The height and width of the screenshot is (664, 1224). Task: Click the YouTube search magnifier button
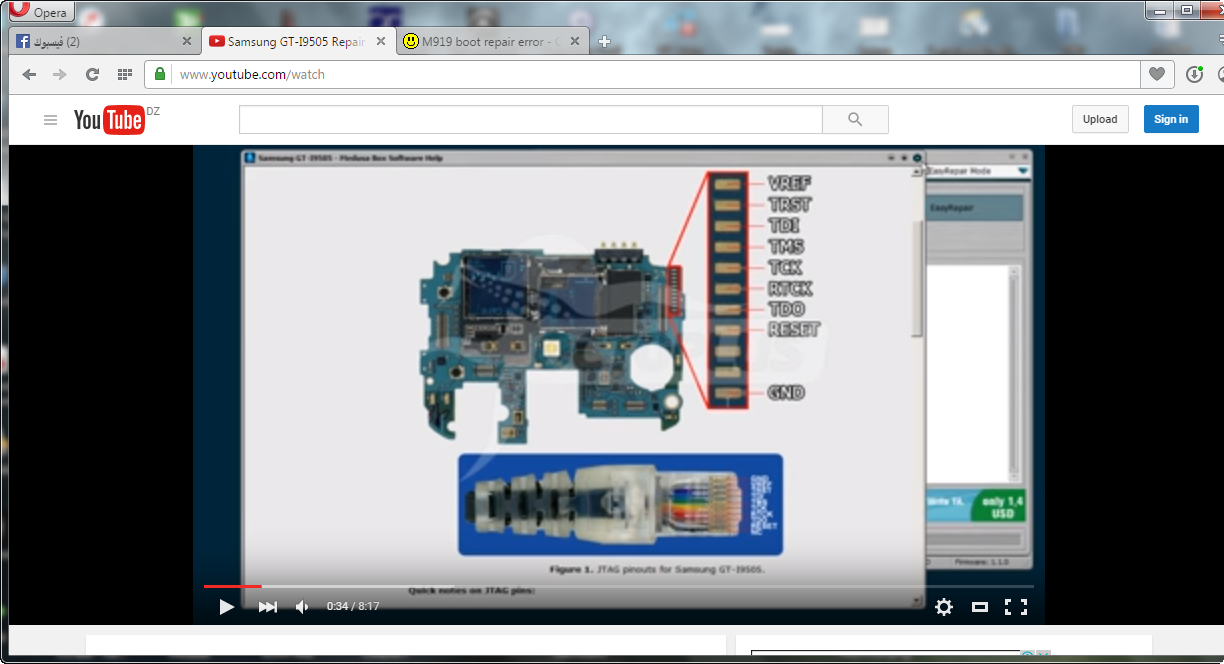click(855, 119)
